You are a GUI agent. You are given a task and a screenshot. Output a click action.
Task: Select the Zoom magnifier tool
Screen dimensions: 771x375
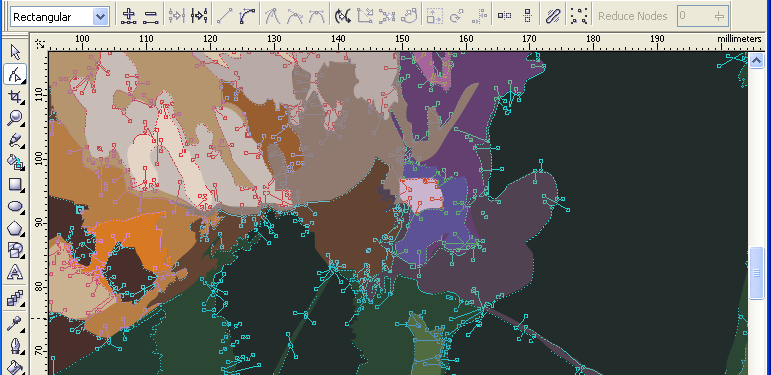(15, 118)
